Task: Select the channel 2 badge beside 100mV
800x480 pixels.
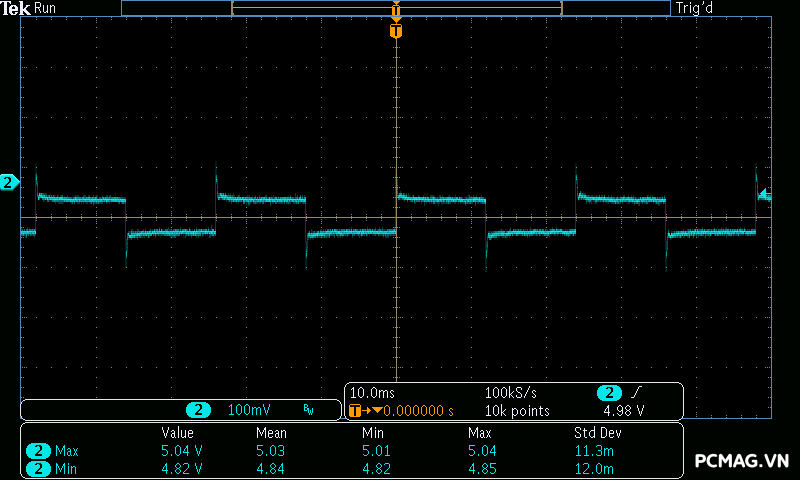Action: pos(200,410)
